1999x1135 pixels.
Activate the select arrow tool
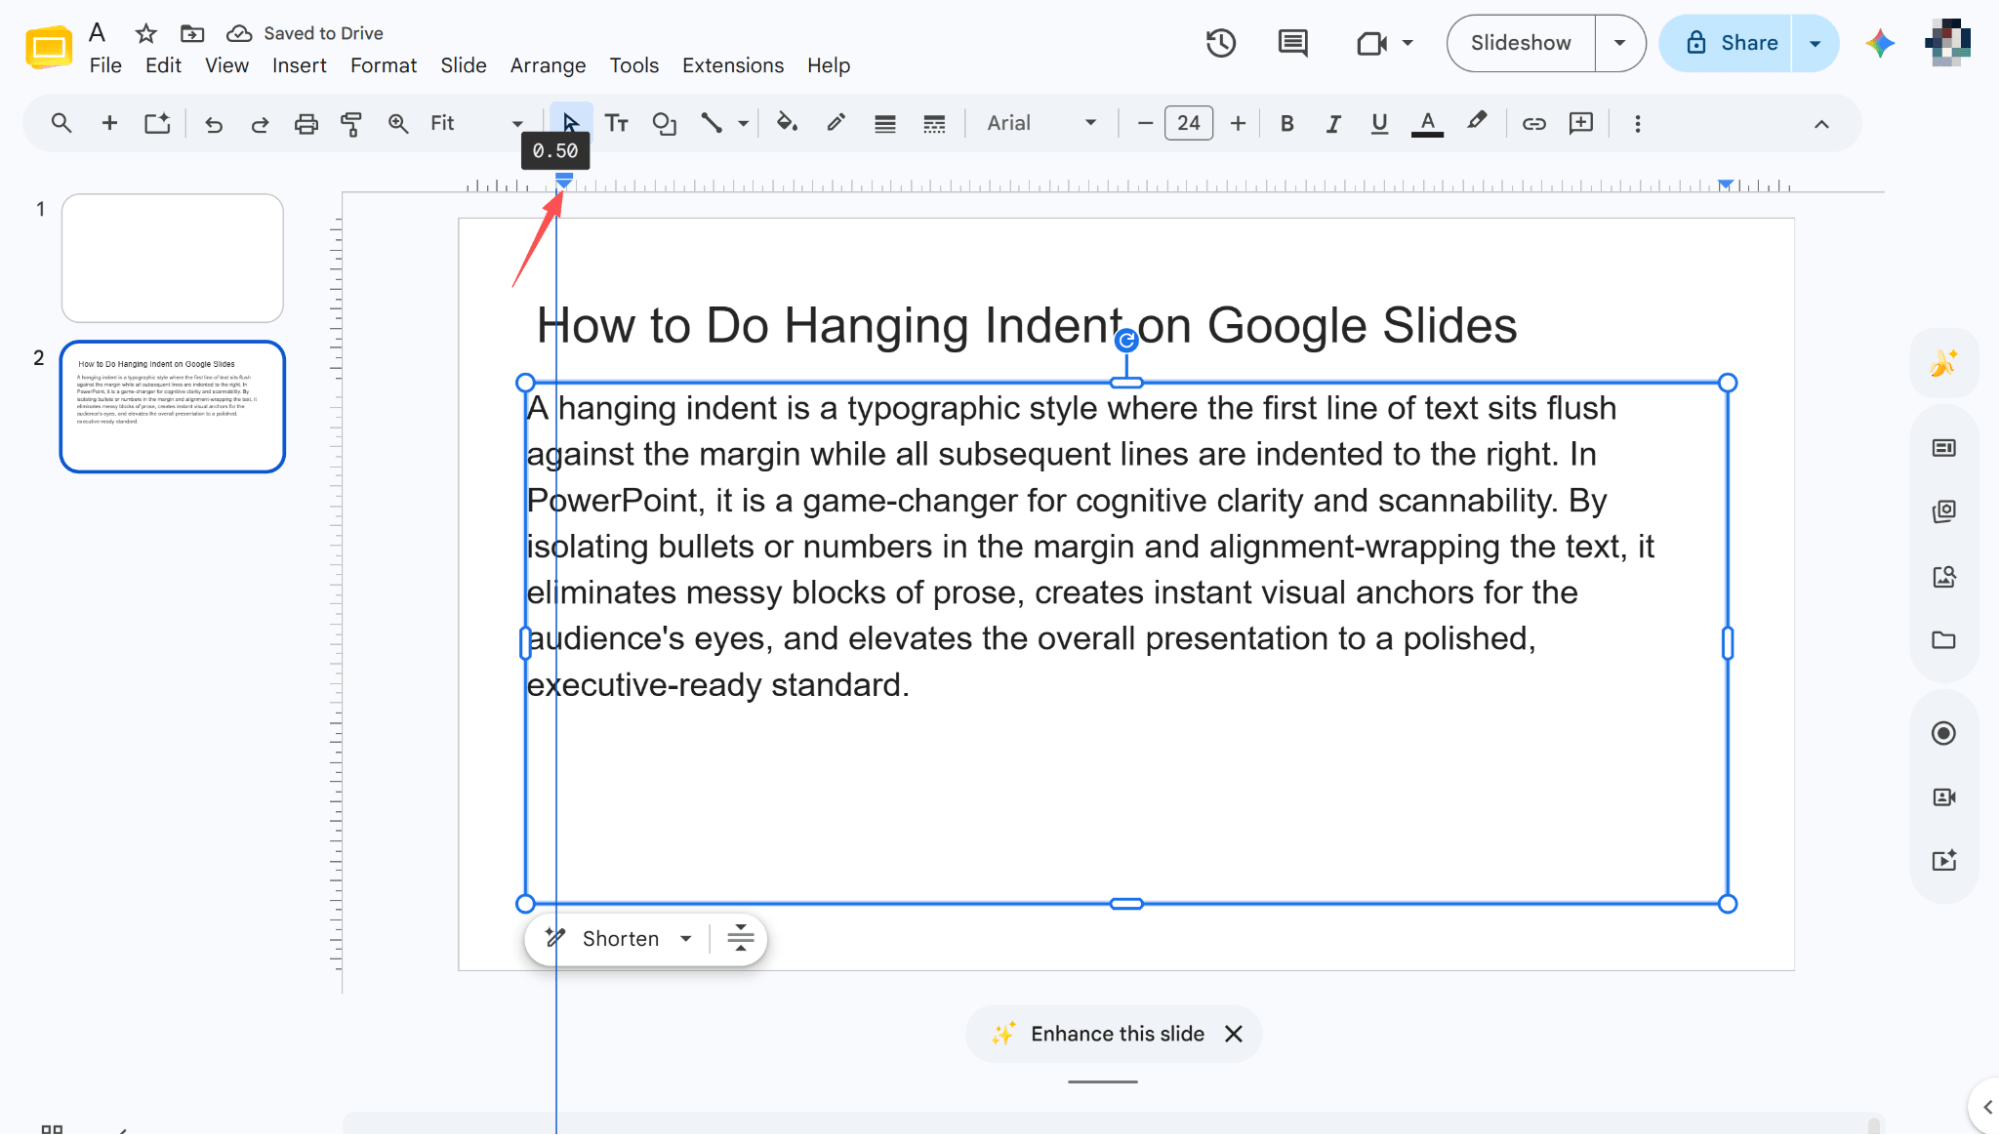tap(570, 123)
